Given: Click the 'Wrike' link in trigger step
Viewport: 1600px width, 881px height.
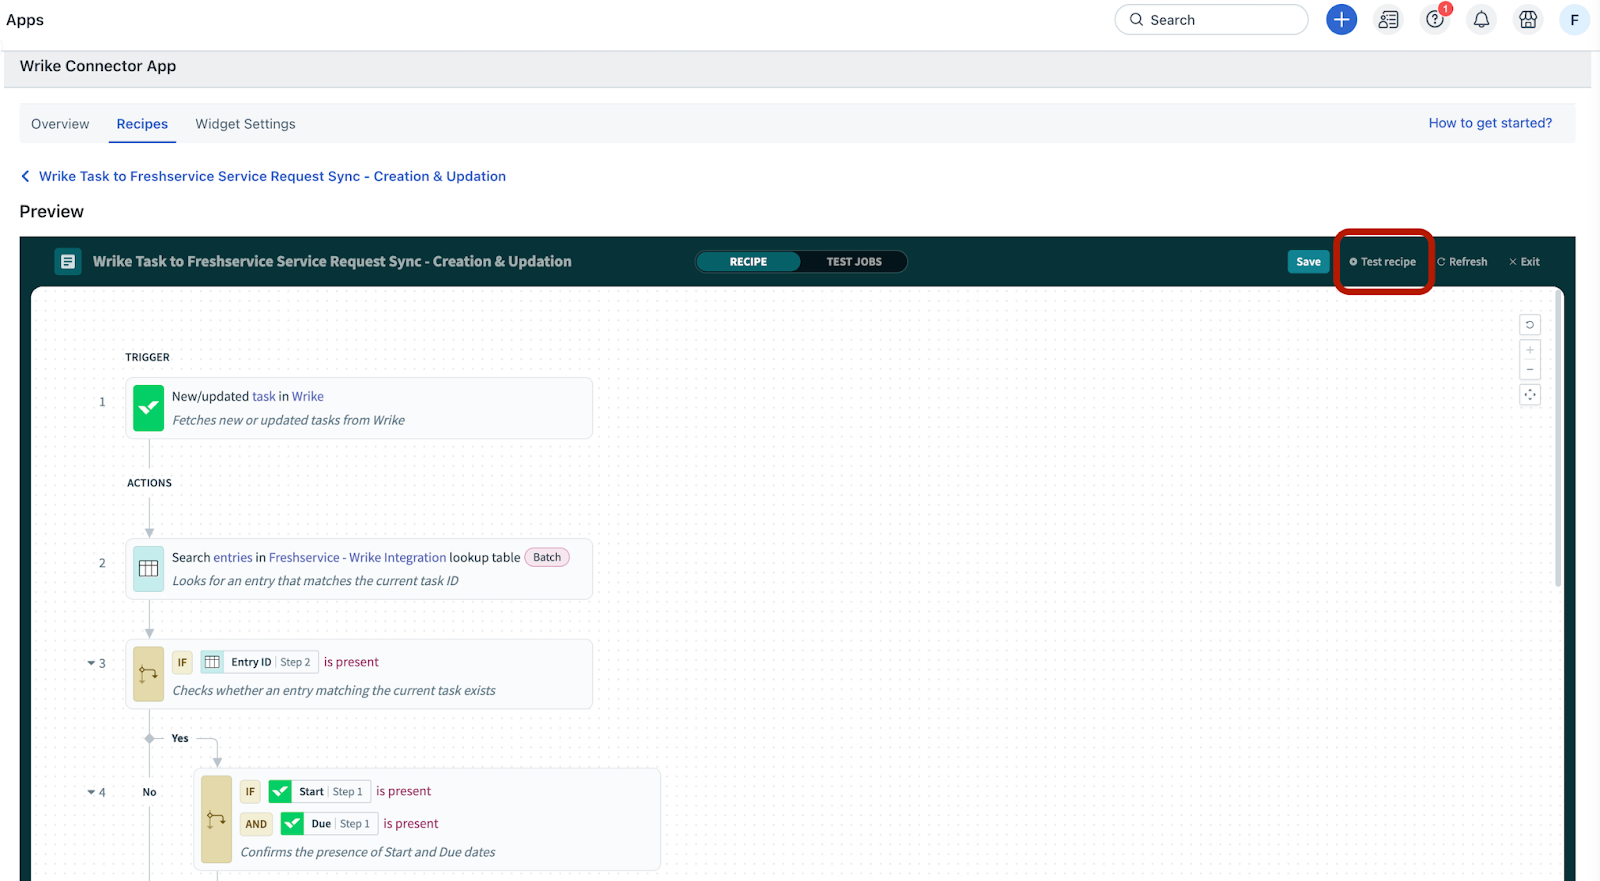Looking at the screenshot, I should [x=308, y=396].
